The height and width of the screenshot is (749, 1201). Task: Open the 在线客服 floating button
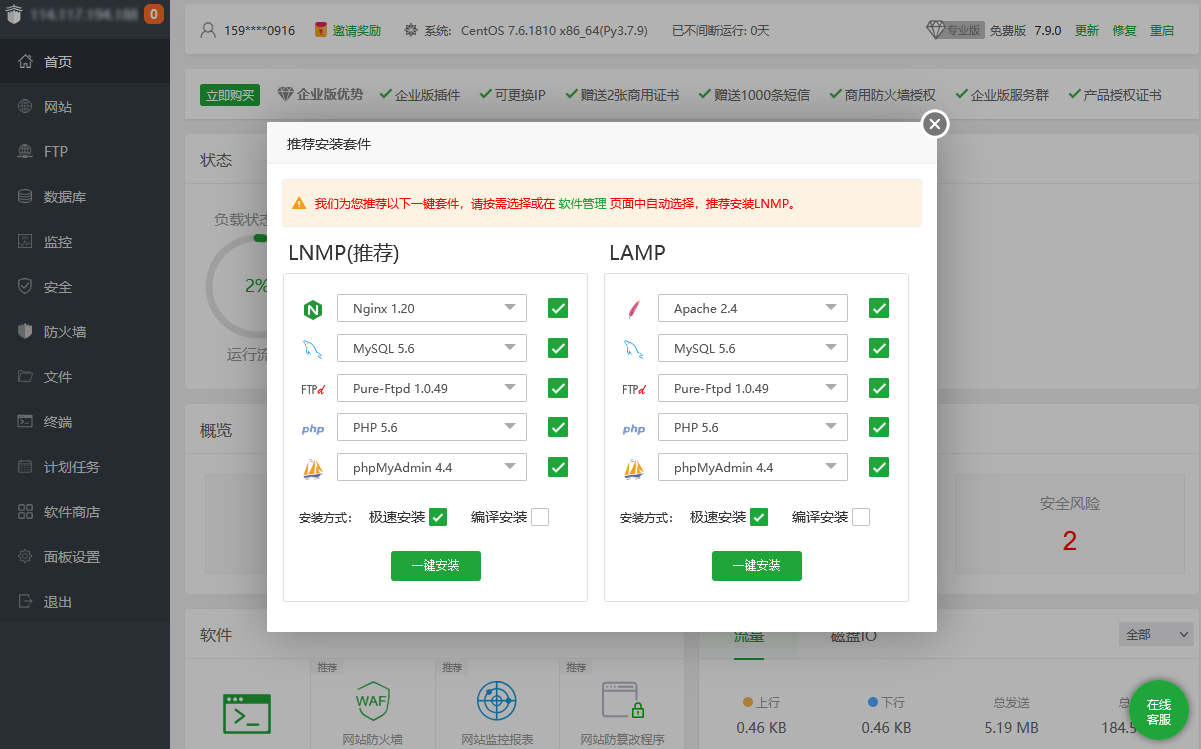(x=1158, y=711)
